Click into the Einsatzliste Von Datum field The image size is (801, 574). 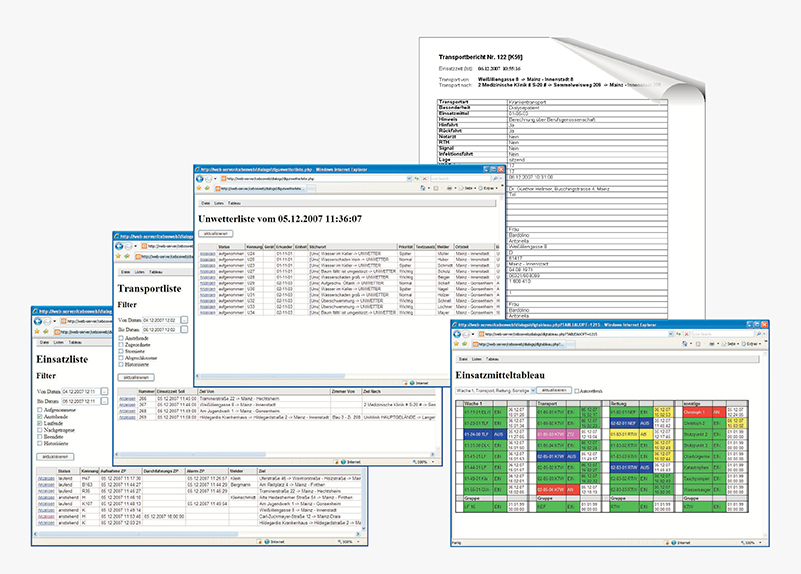[80, 391]
